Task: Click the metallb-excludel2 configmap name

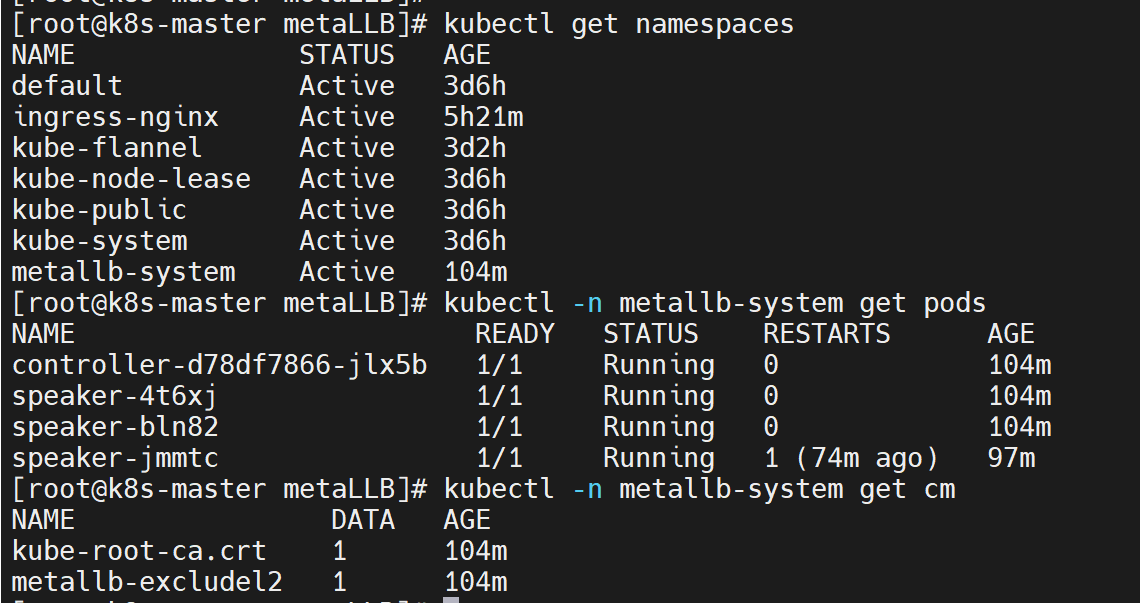Action: (x=147, y=582)
